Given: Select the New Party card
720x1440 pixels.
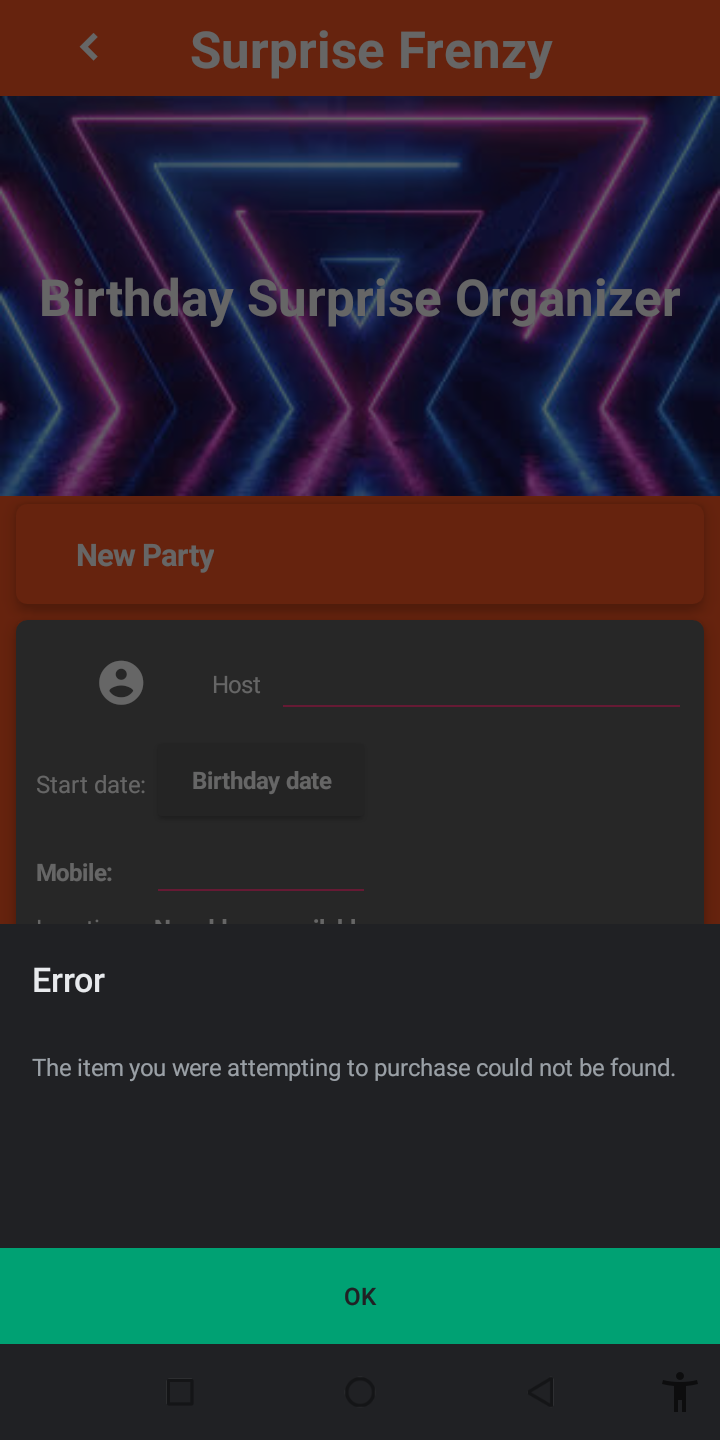Looking at the screenshot, I should point(360,555).
